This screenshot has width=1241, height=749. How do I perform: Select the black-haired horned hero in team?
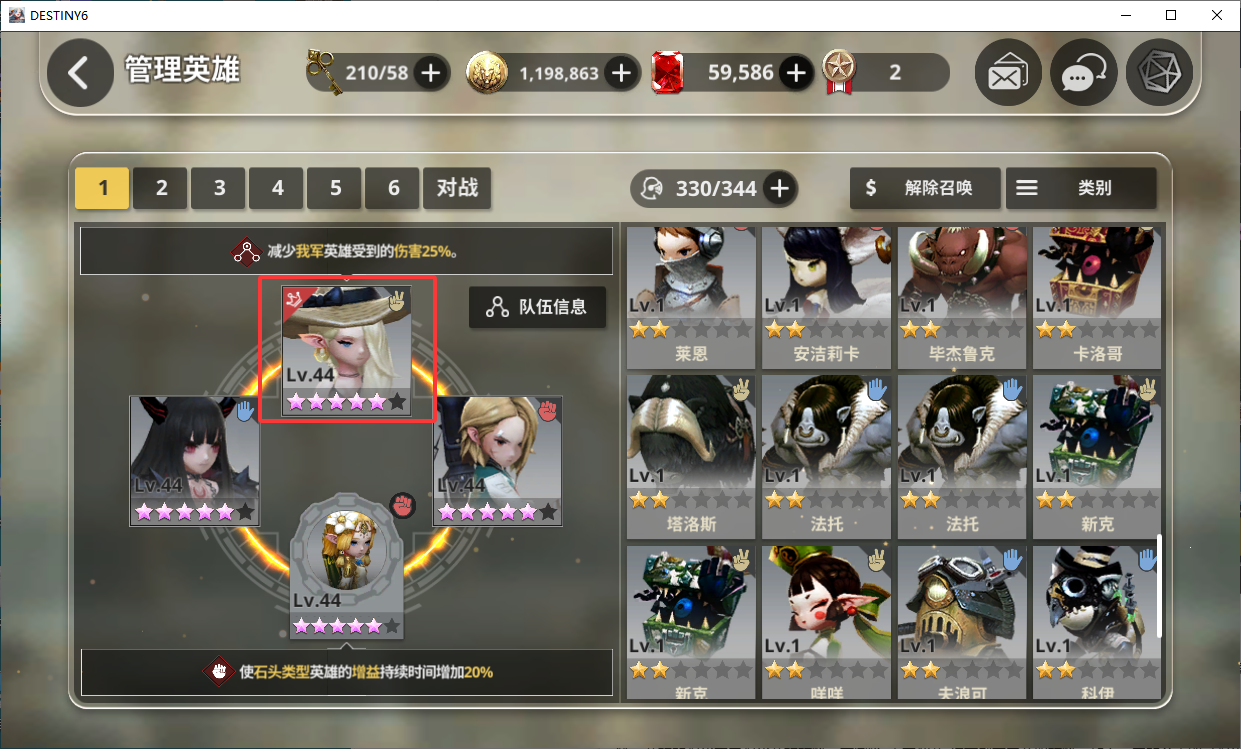click(195, 460)
